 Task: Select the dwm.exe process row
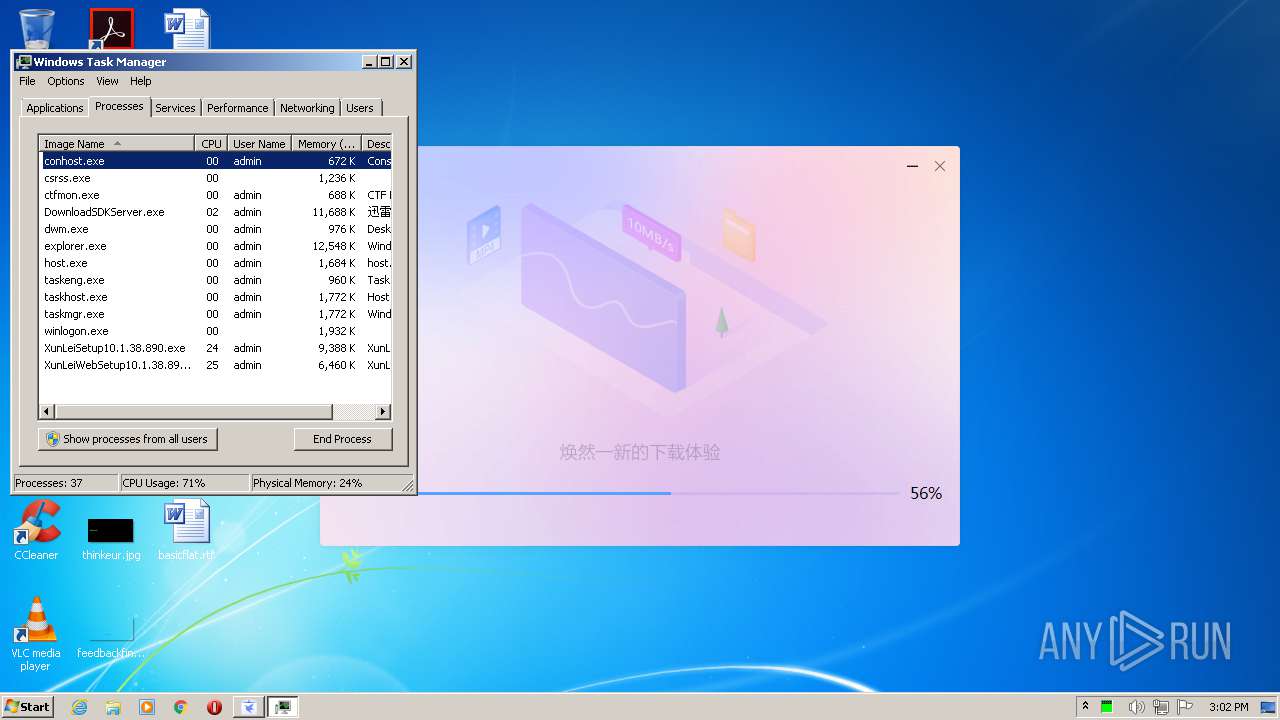216,229
